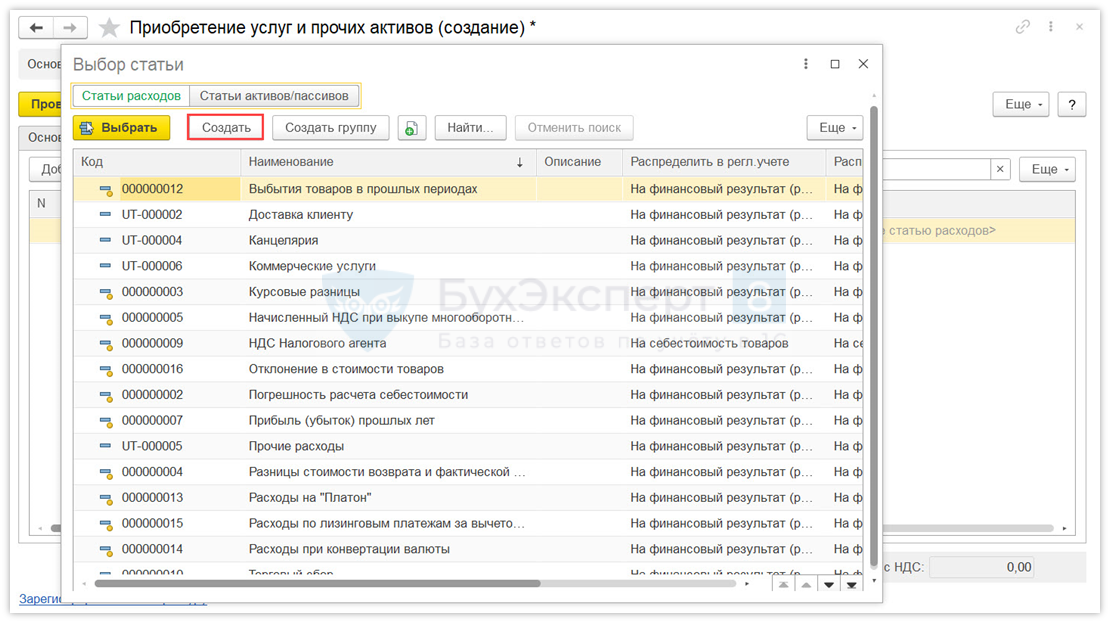Click row icon of item 000000016
Screen dimensions: 1110x623
tap(105, 370)
